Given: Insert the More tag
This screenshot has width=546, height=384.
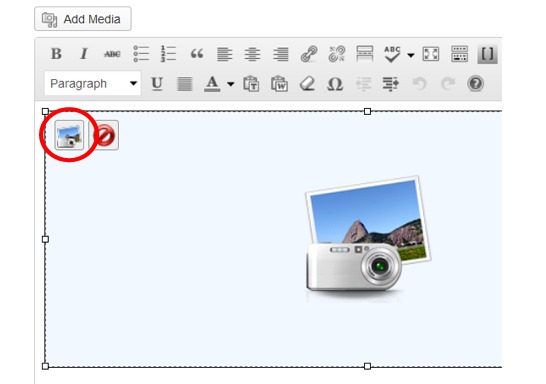Looking at the screenshot, I should (365, 54).
